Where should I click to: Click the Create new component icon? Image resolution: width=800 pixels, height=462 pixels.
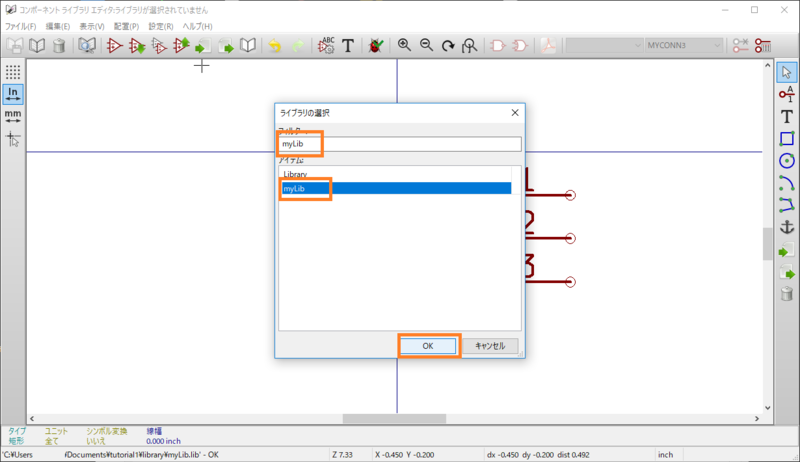coord(114,45)
